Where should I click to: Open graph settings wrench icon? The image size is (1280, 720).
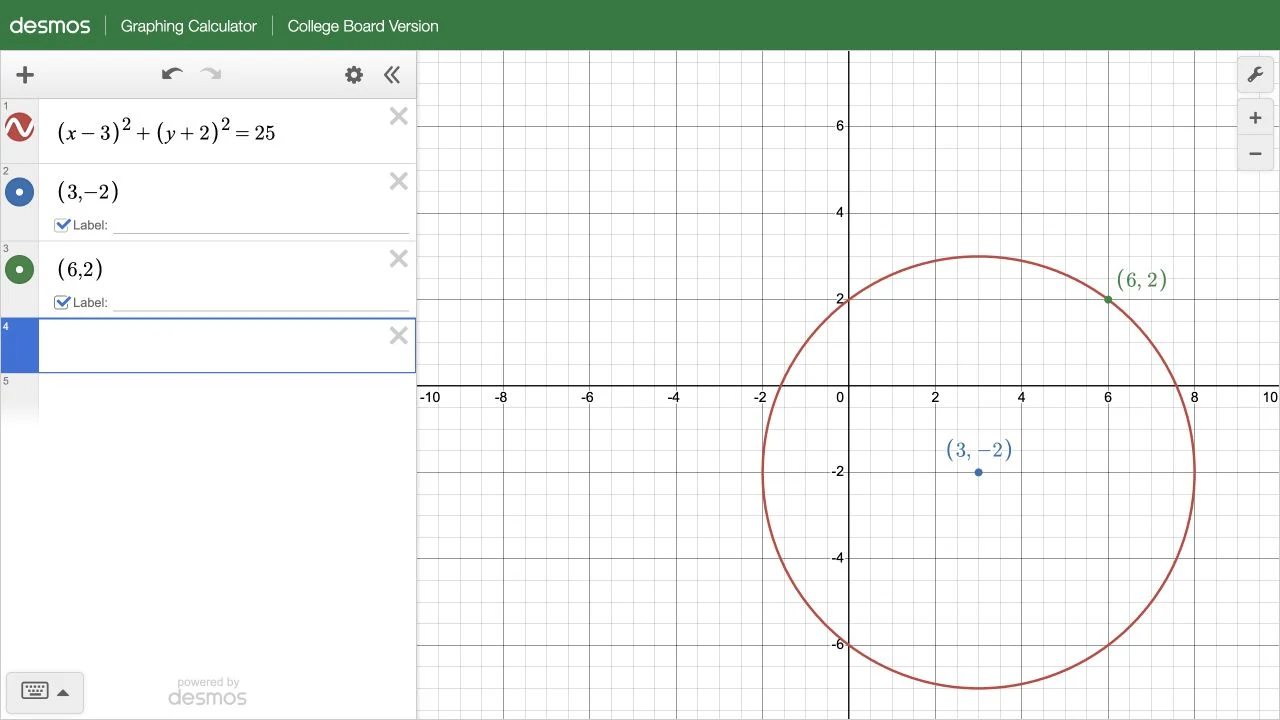(1255, 75)
